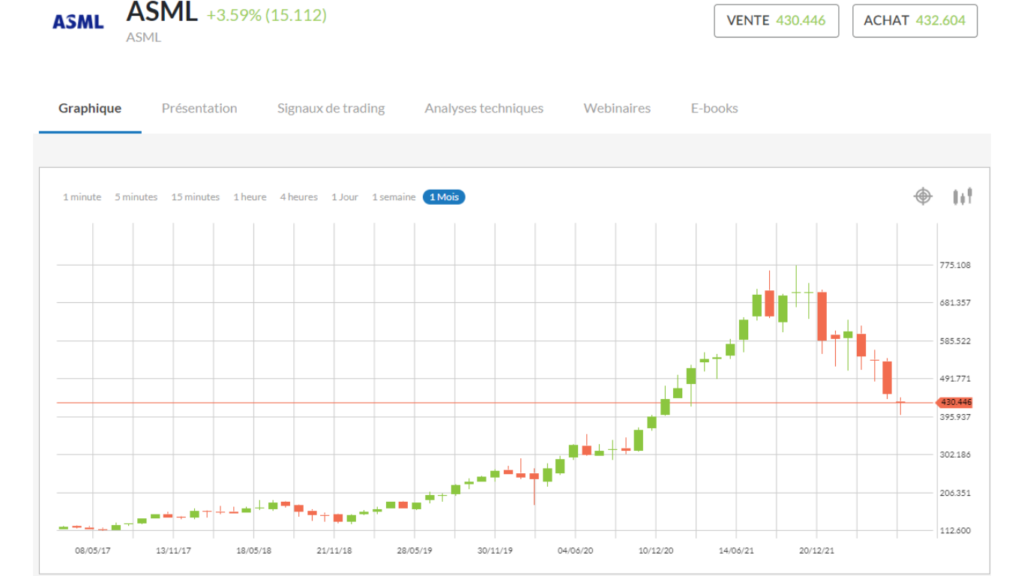Click the 18/05/18 date axis label
The height and width of the screenshot is (576, 1024).
(253, 551)
